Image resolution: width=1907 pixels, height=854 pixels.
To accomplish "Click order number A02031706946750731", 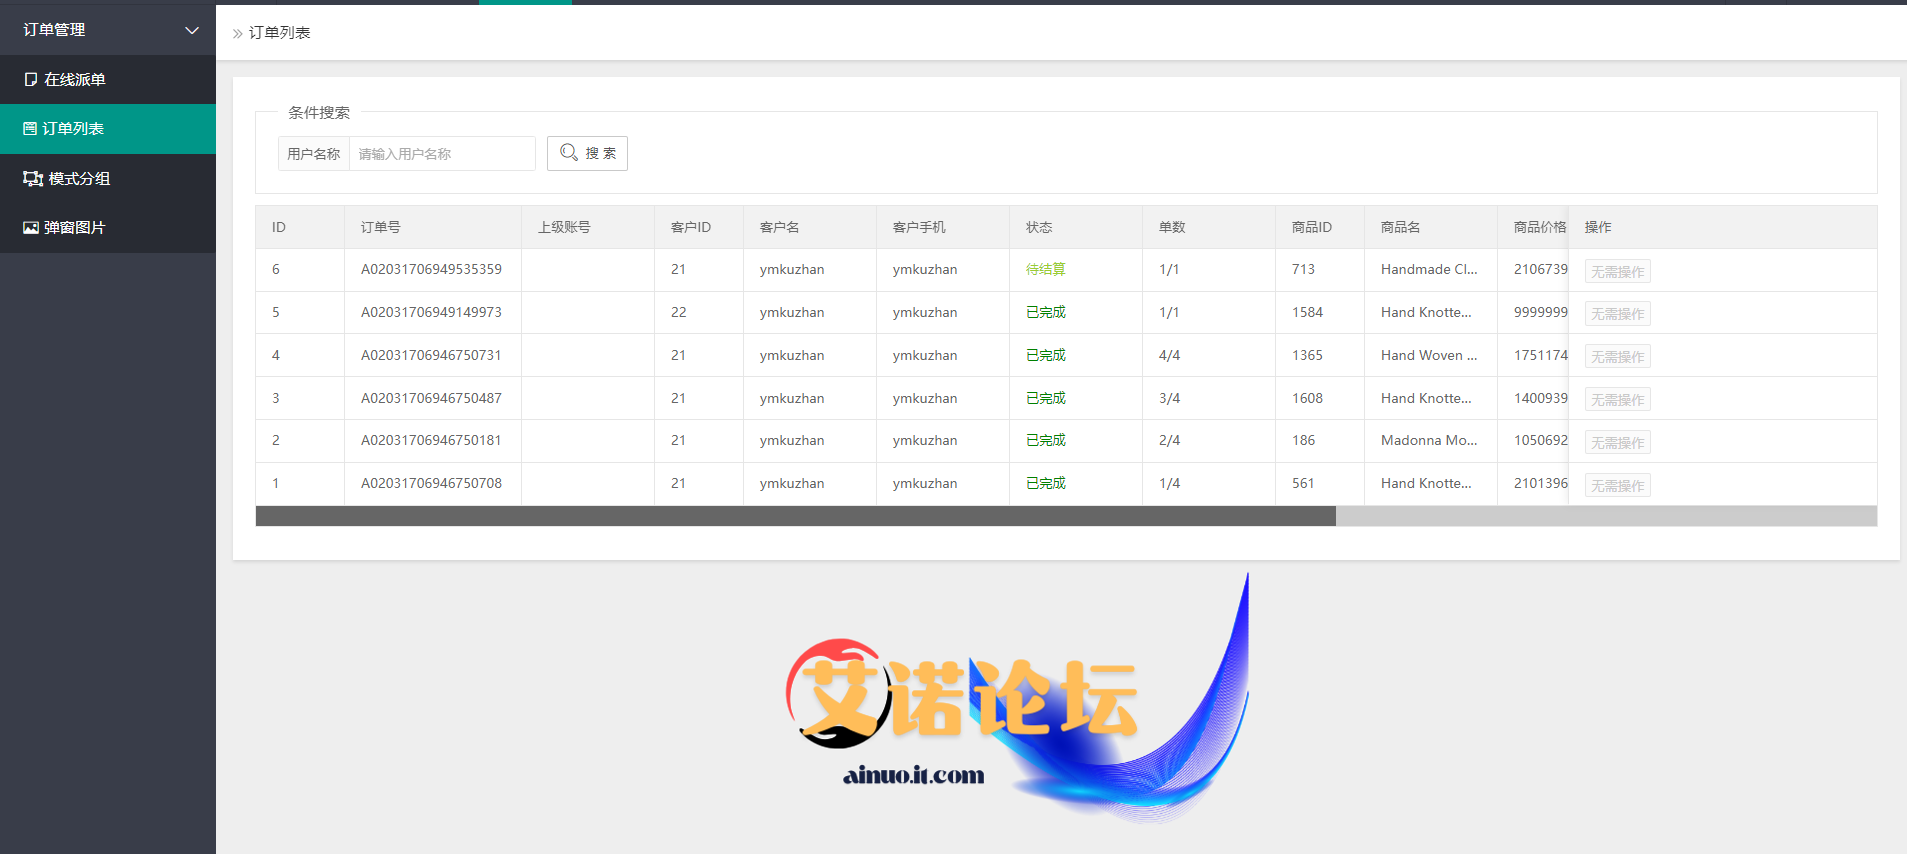I will [432, 356].
